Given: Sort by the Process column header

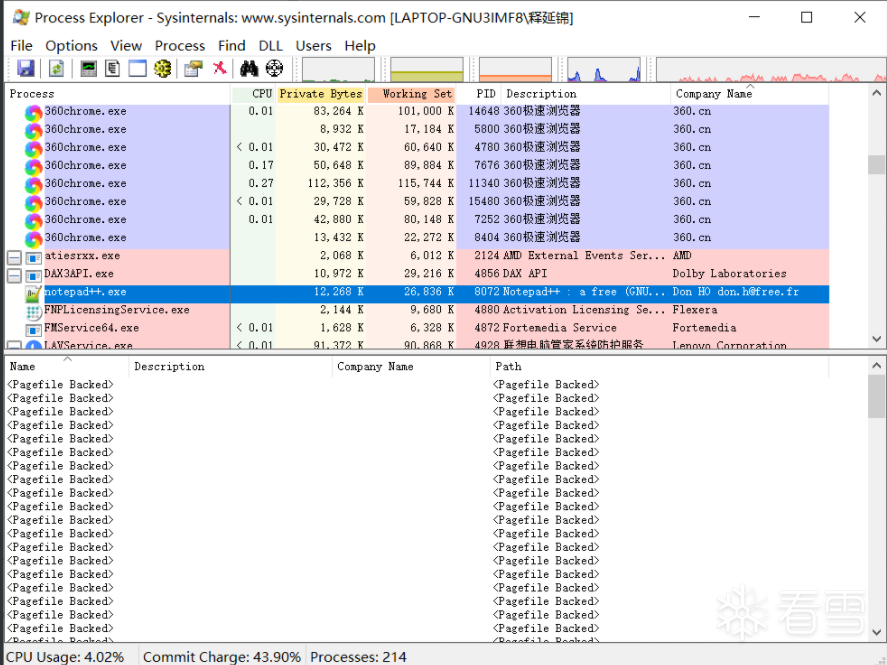Looking at the screenshot, I should [118, 94].
